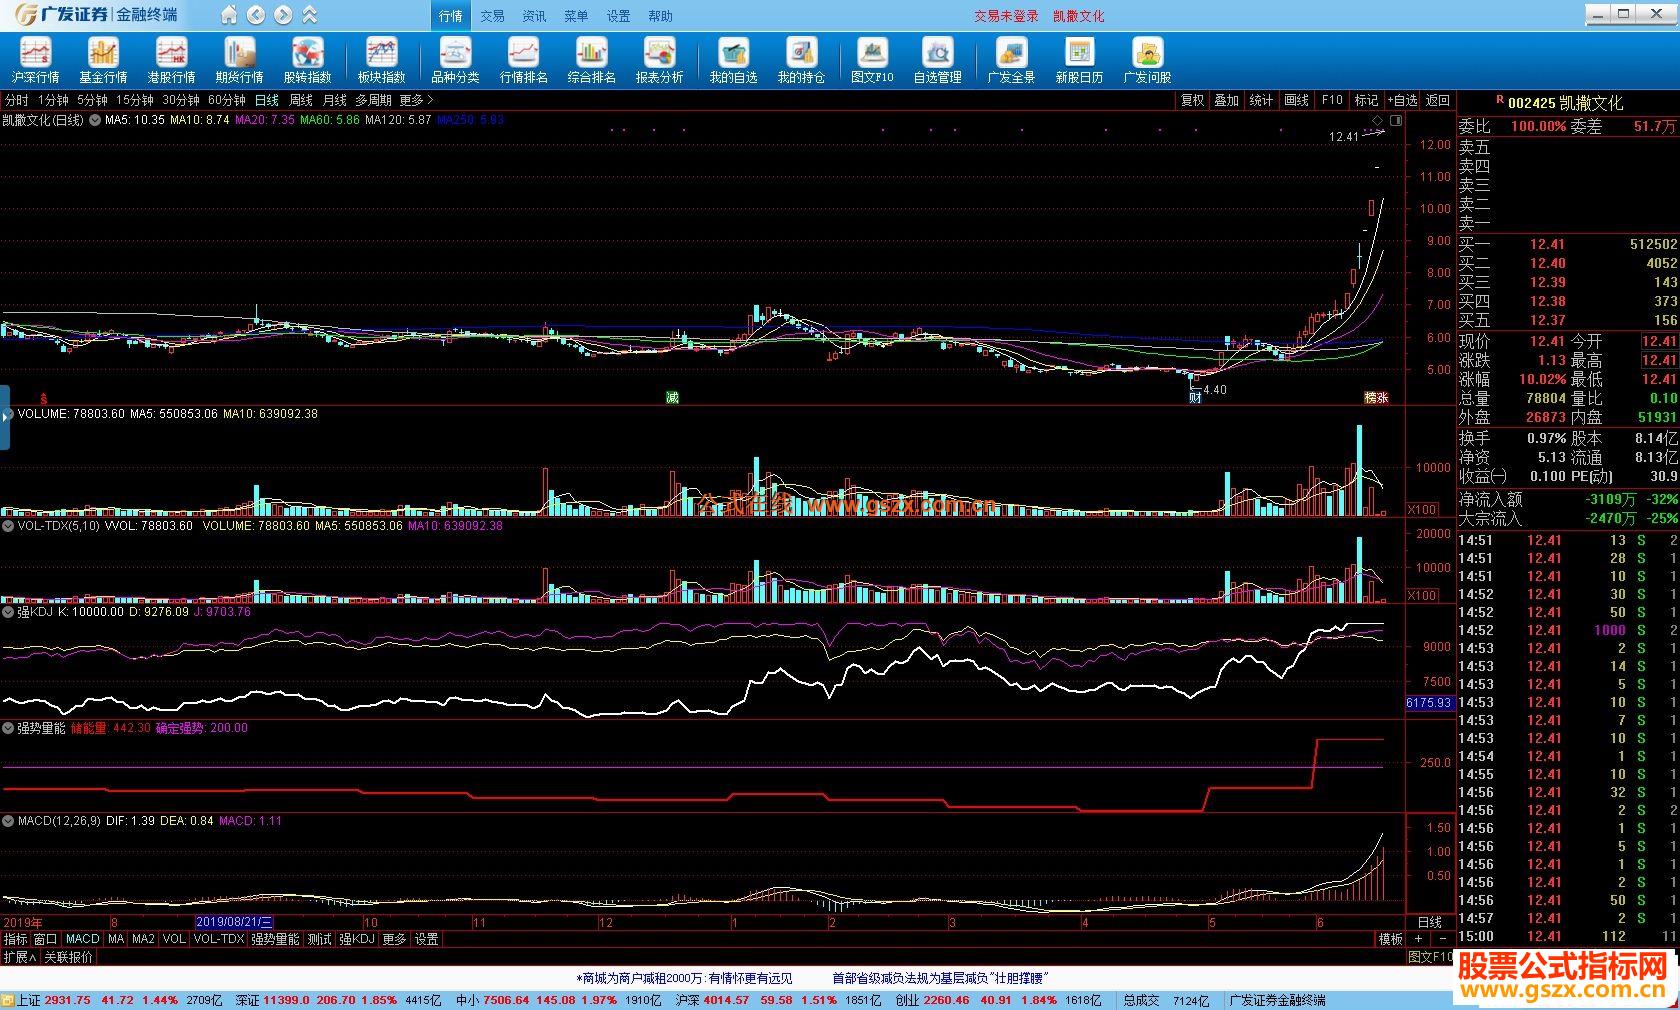The image size is (1680, 1010).
Task: Click 交易未登录 login link
Action: pyautogui.click(x=1006, y=16)
